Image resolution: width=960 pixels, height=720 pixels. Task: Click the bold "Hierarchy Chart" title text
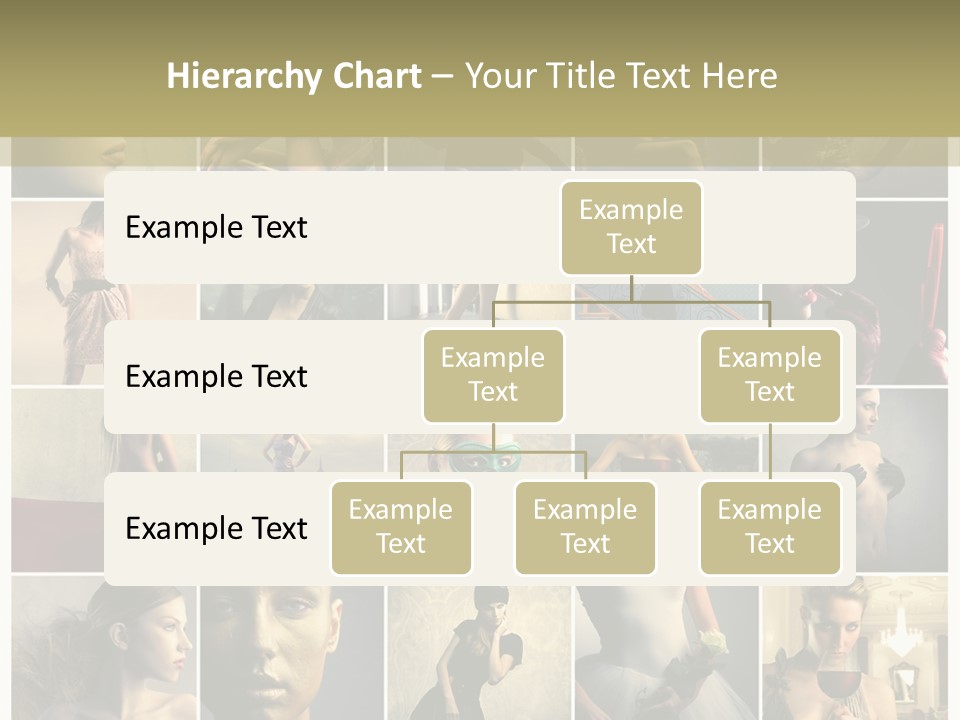[294, 76]
